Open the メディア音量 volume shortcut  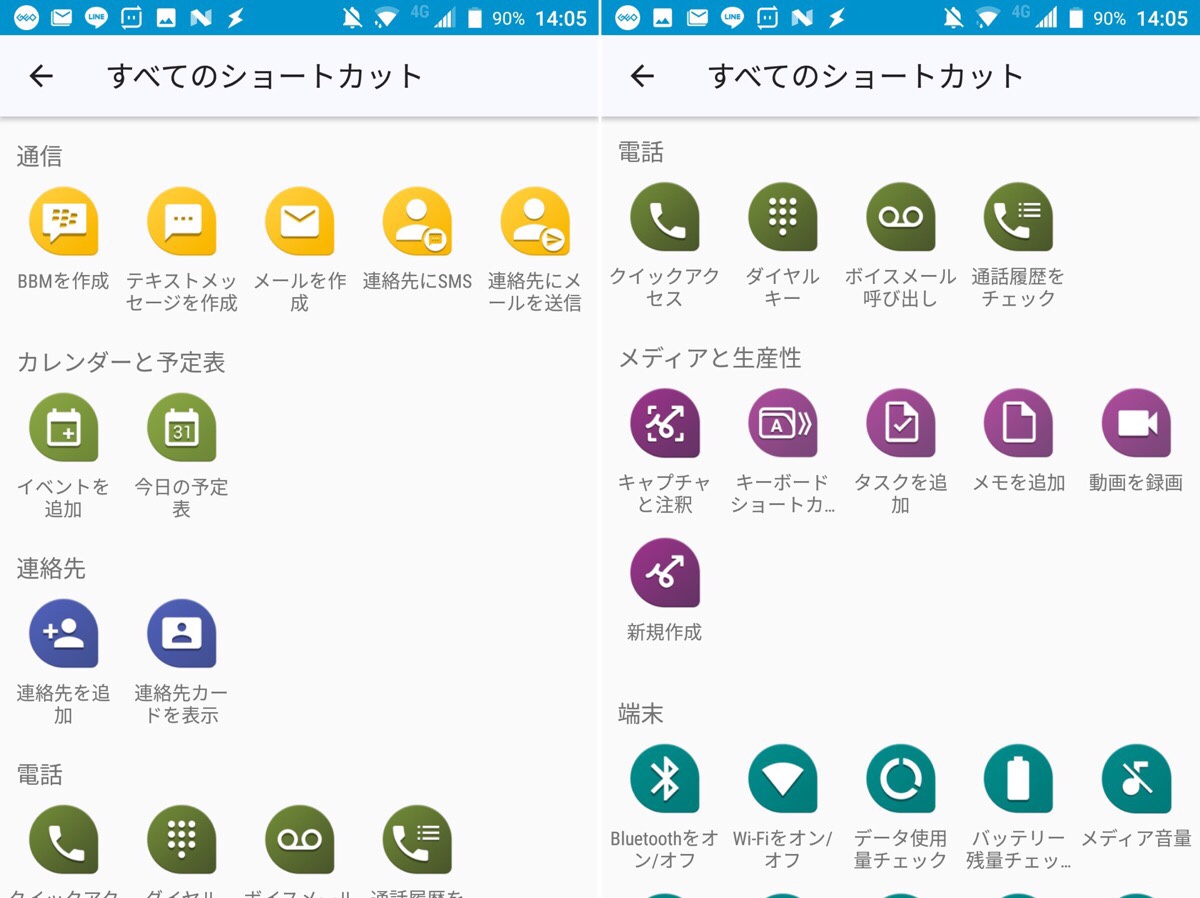click(x=1136, y=779)
